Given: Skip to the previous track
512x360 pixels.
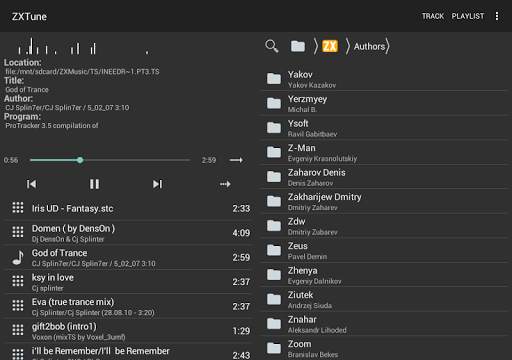Looking at the screenshot, I should pyautogui.click(x=31, y=184).
